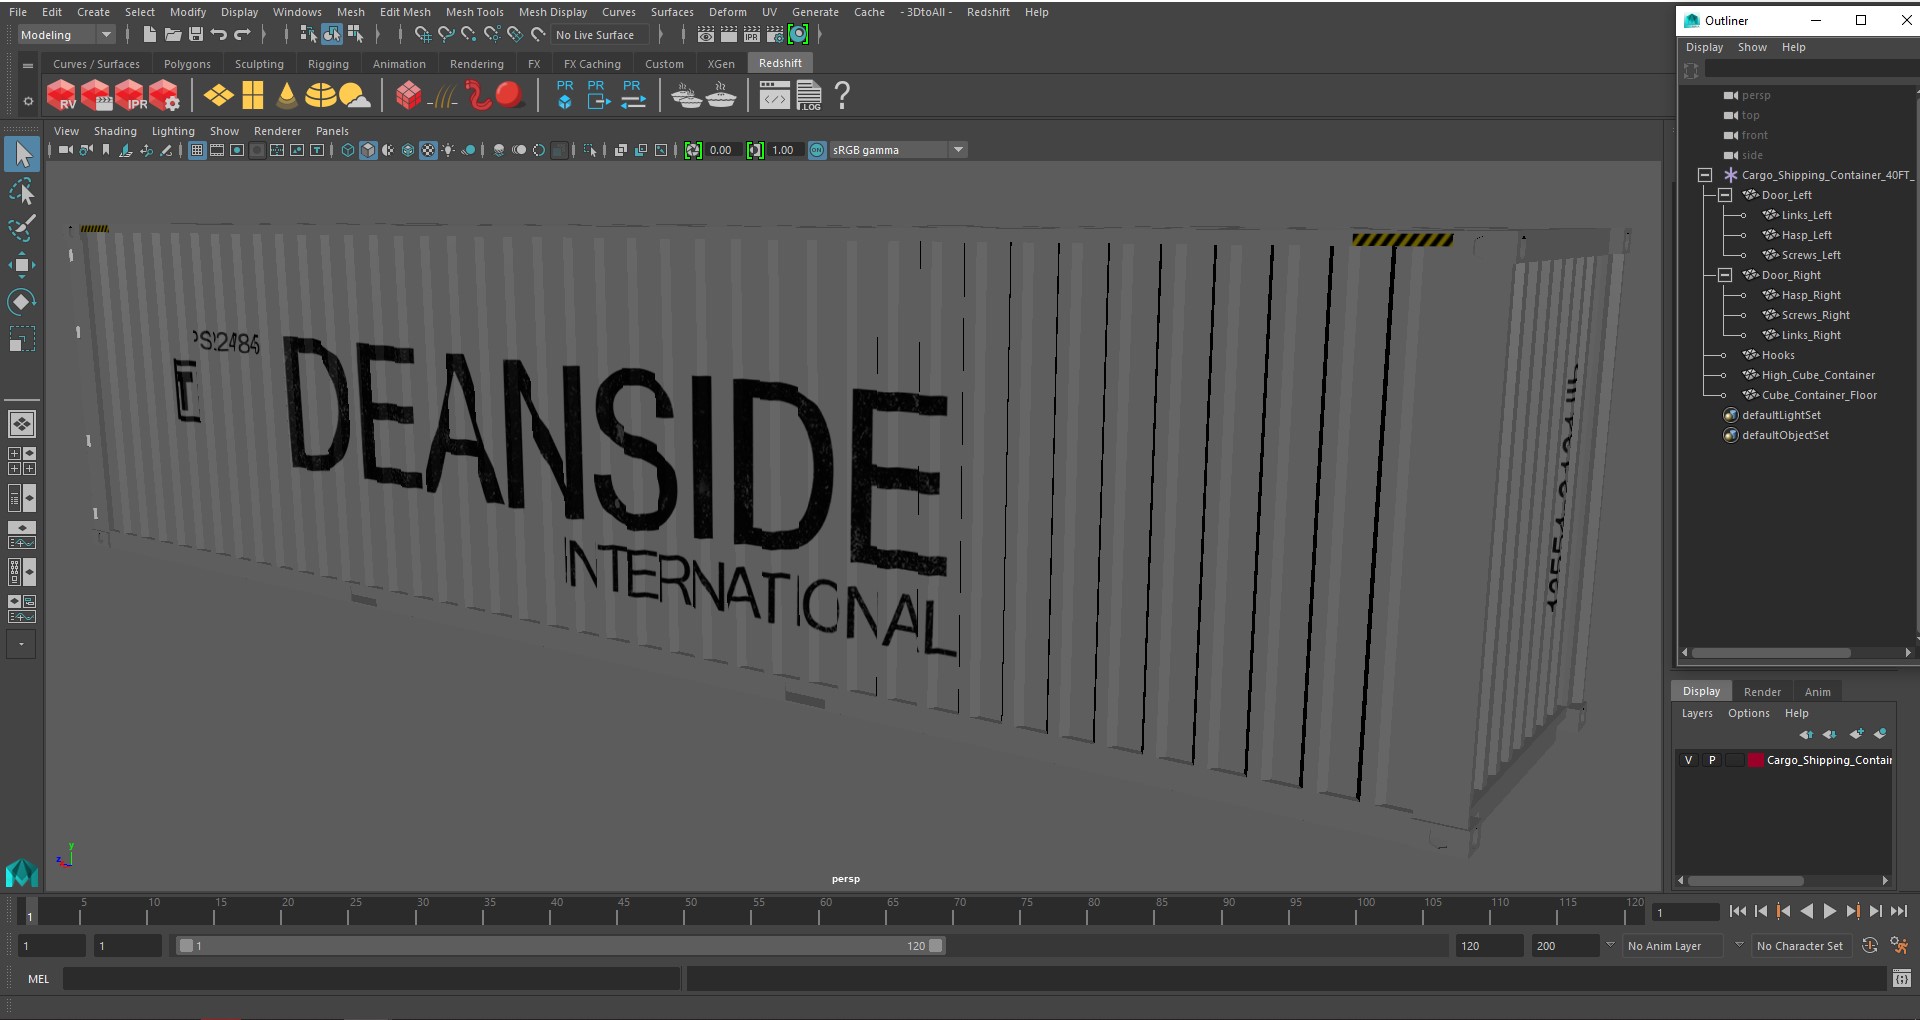Toggle layer visibility V box
This screenshot has width=1920, height=1020.
point(1689,760)
